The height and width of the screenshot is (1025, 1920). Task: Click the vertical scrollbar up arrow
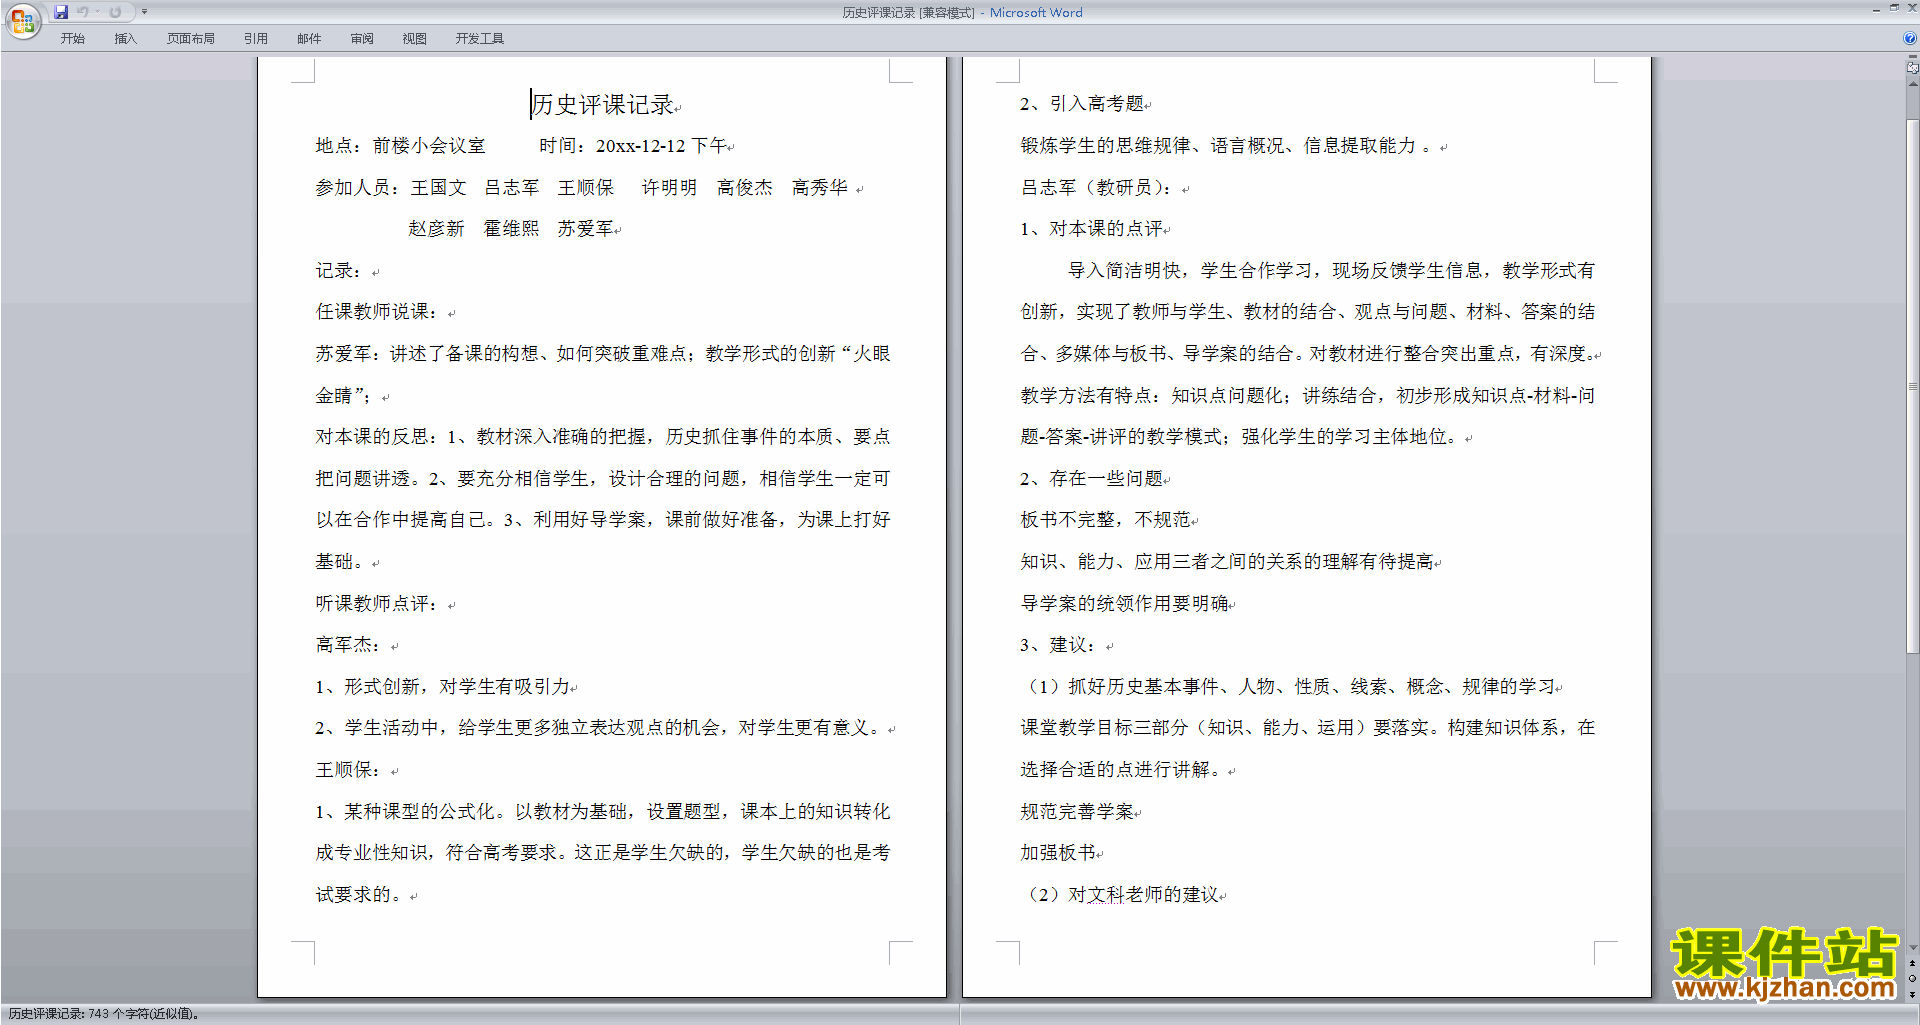[1912, 83]
